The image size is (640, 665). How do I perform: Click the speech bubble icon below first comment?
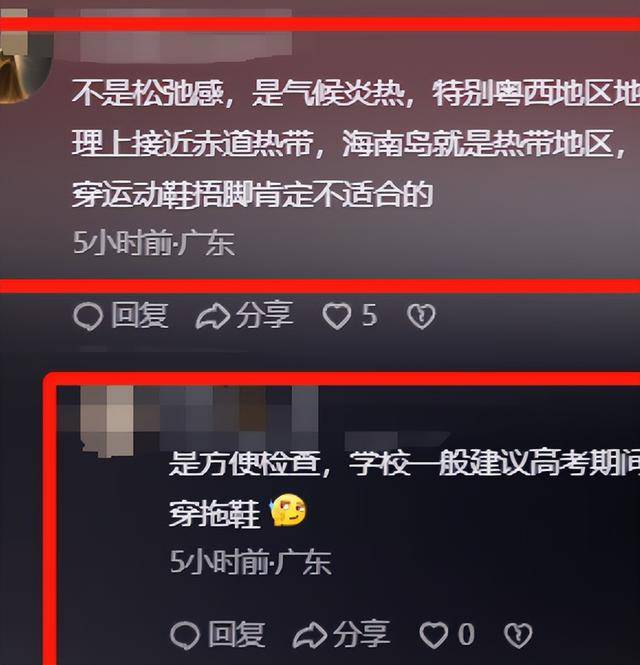pos(88,316)
